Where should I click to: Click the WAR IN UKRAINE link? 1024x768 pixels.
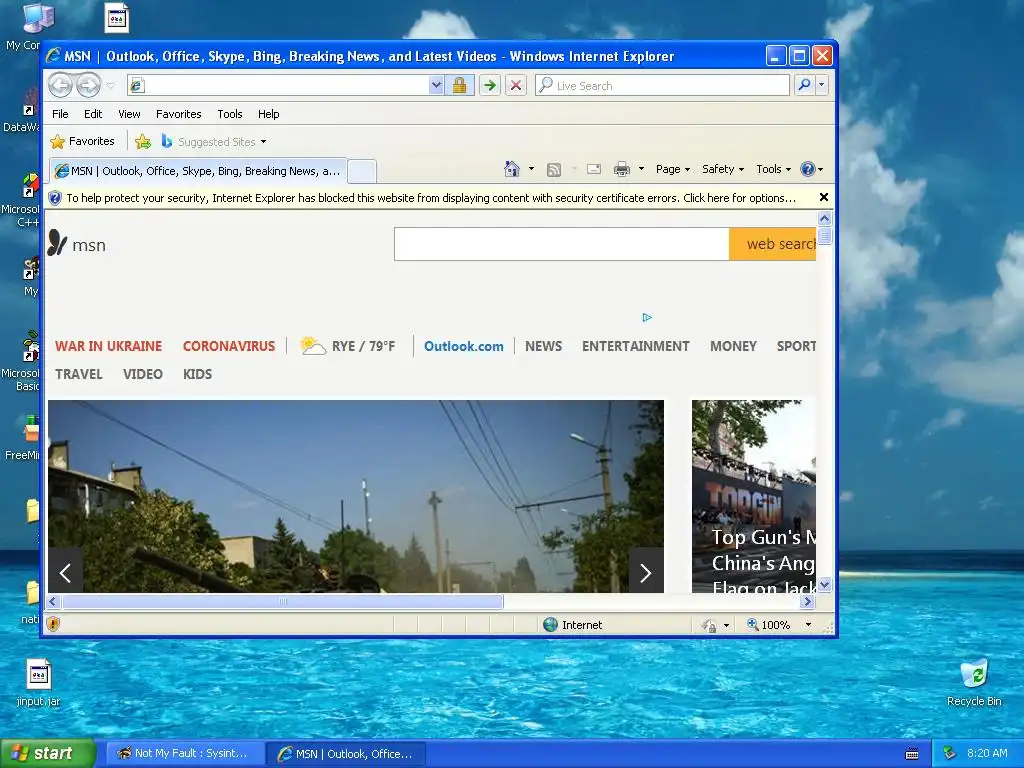pyautogui.click(x=108, y=346)
